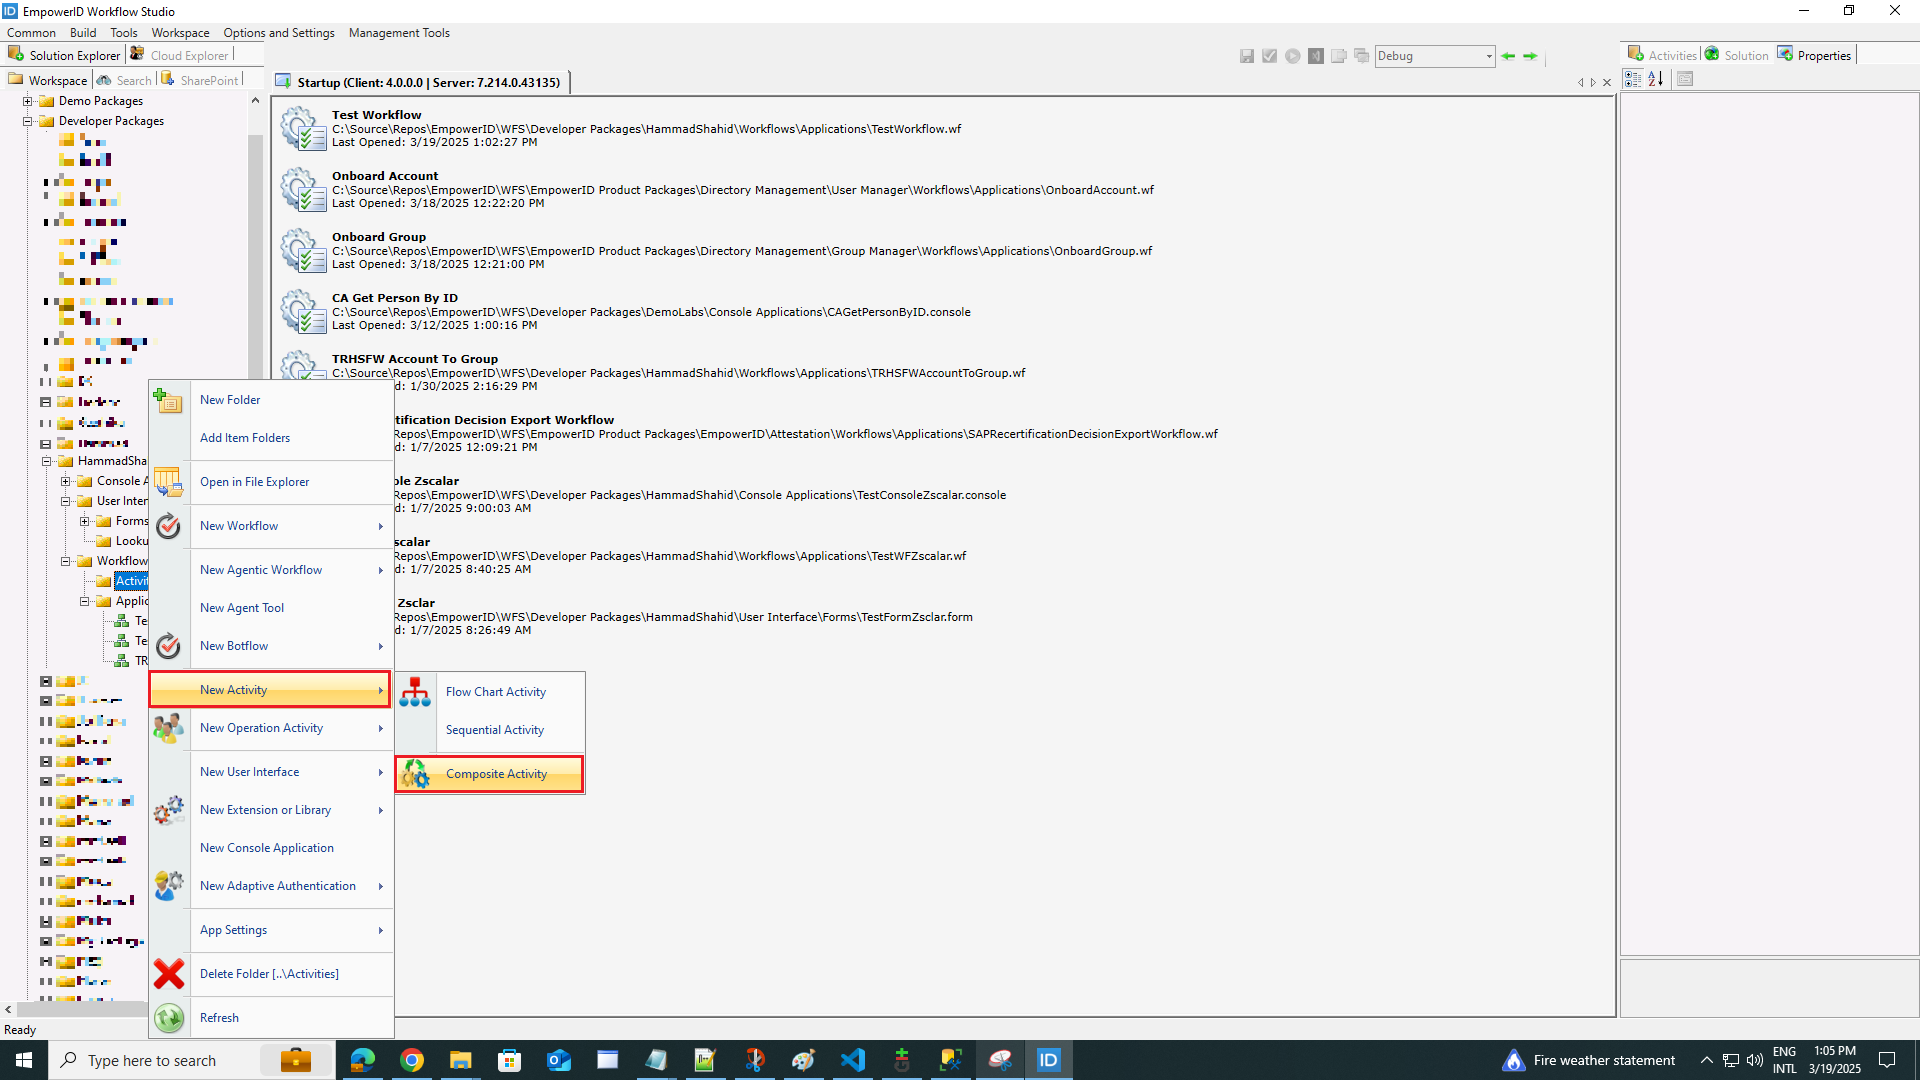Click the New Operation Activity people icon

click(x=168, y=728)
